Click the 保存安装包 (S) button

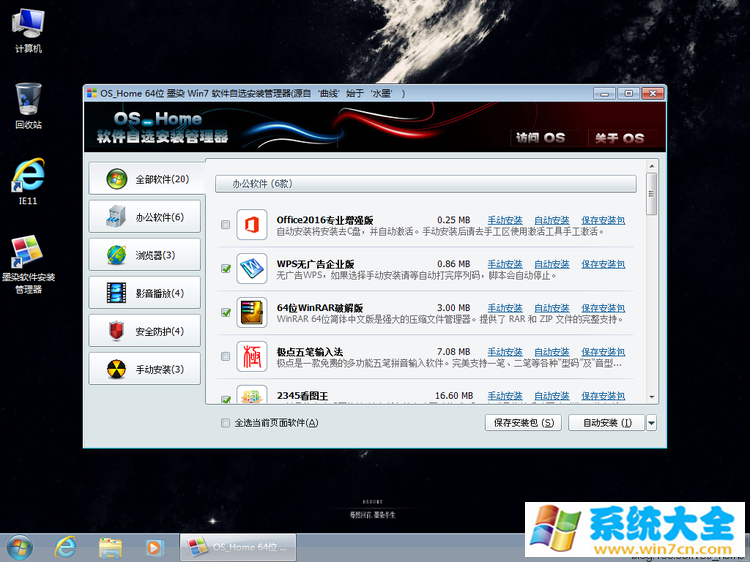[x=523, y=423]
